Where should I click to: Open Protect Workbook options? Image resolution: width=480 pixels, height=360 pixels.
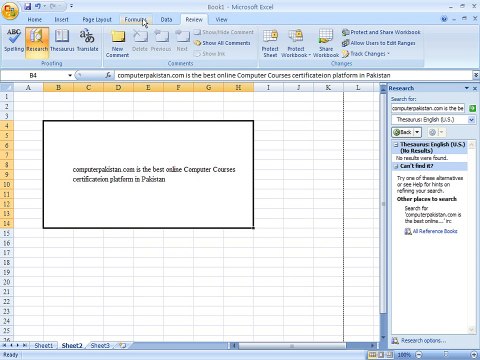pyautogui.click(x=295, y=44)
